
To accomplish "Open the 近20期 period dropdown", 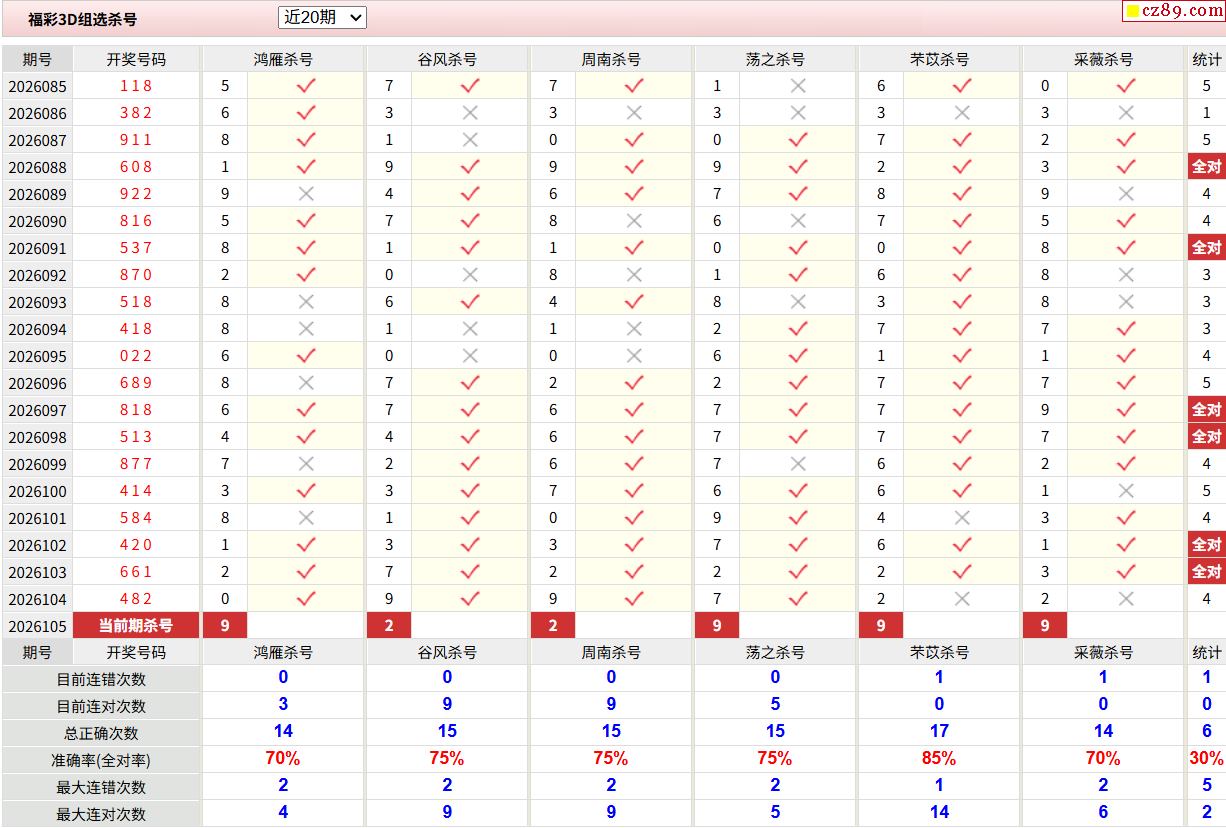I will click(322, 17).
